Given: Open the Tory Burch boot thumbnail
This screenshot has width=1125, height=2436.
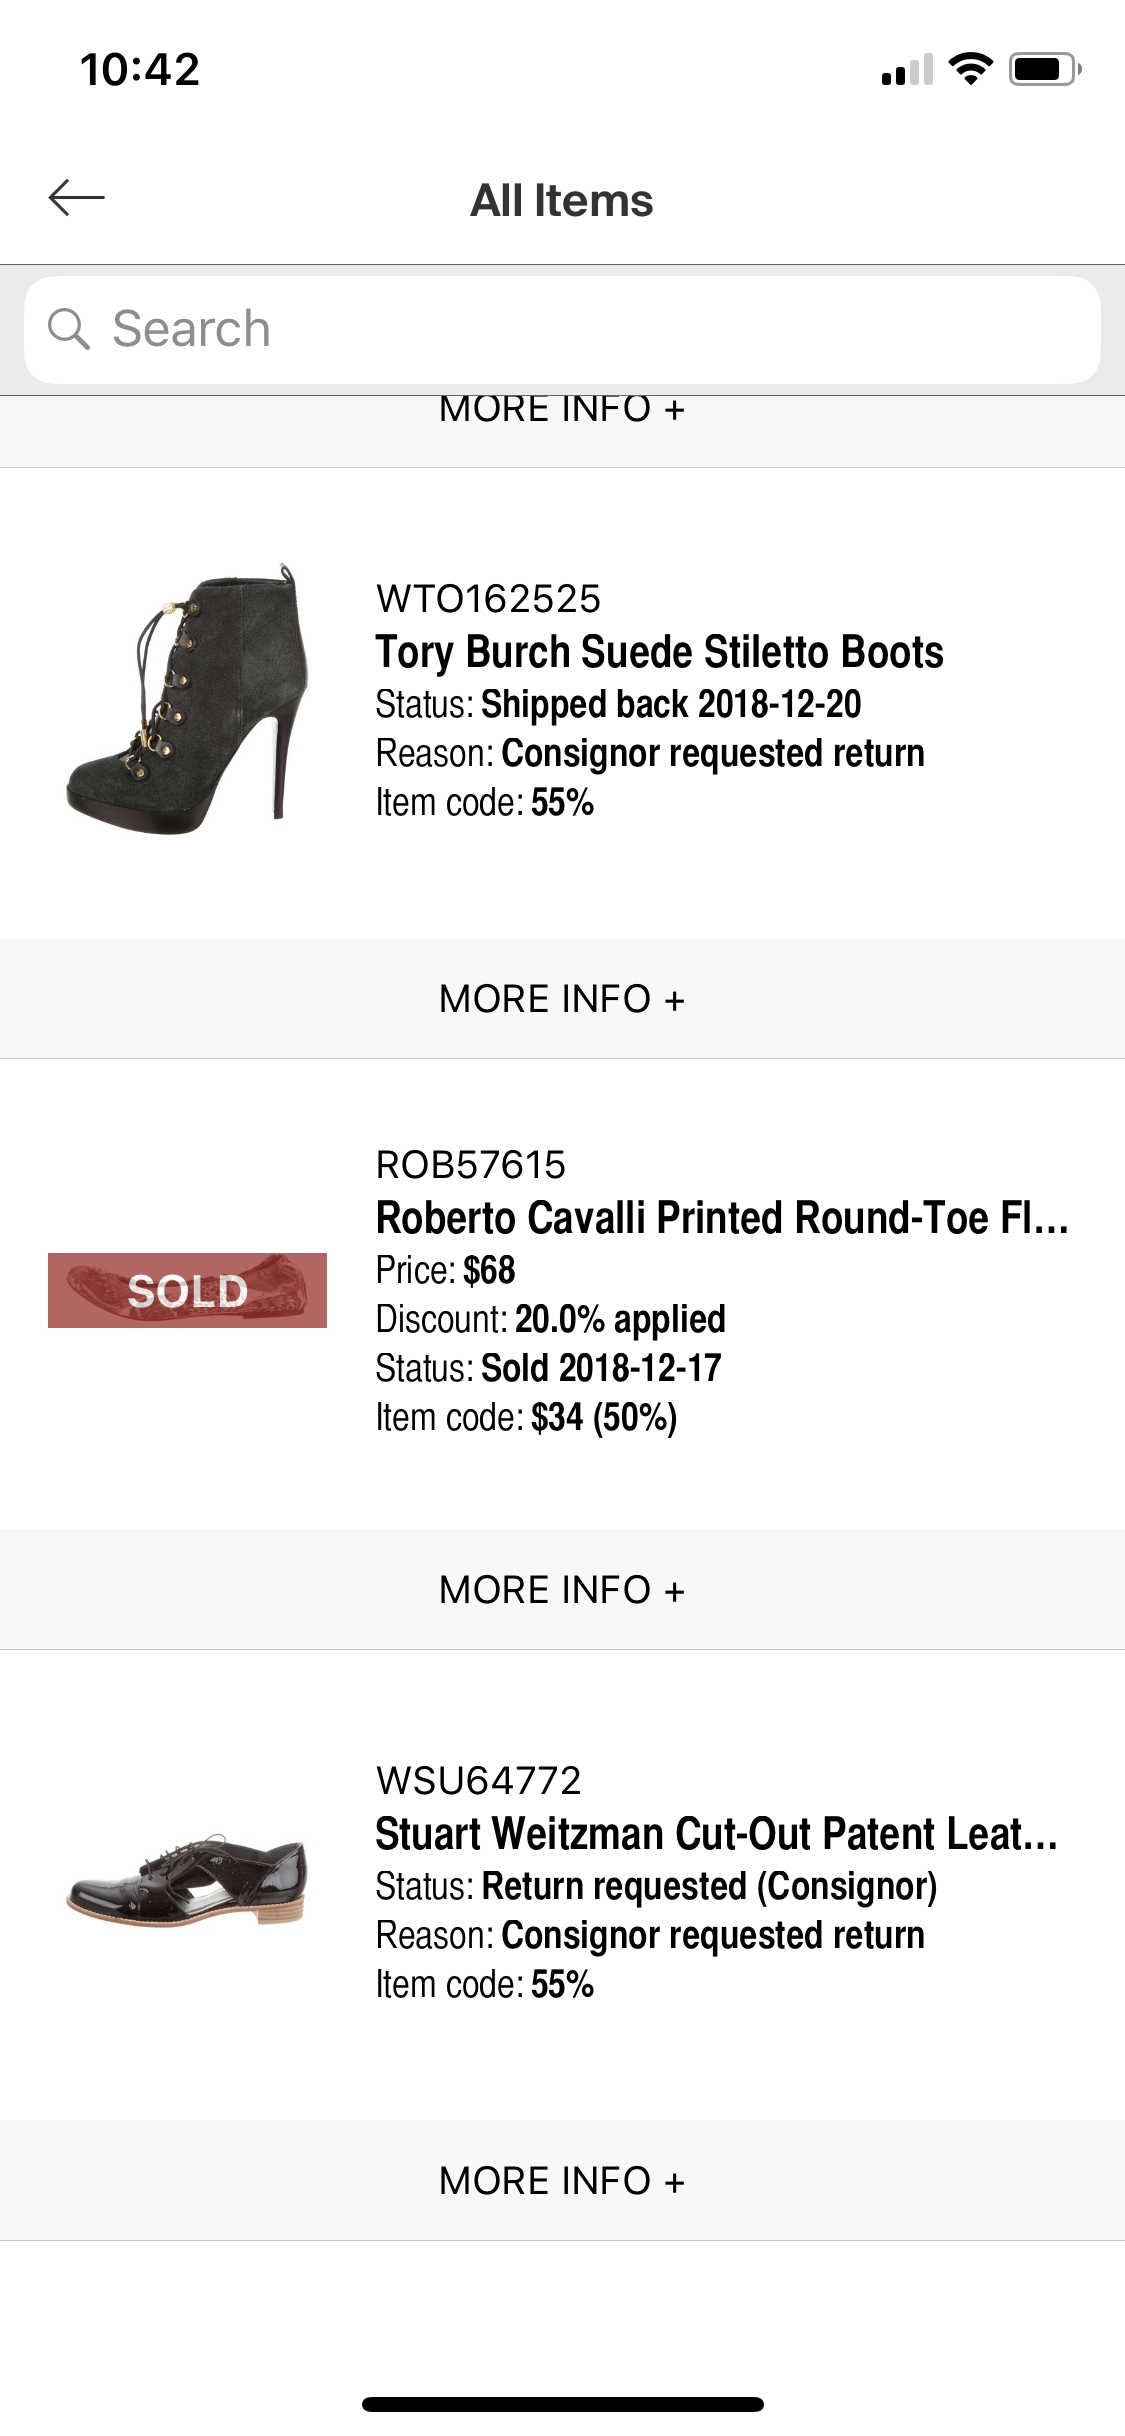Looking at the screenshot, I should pyautogui.click(x=187, y=700).
